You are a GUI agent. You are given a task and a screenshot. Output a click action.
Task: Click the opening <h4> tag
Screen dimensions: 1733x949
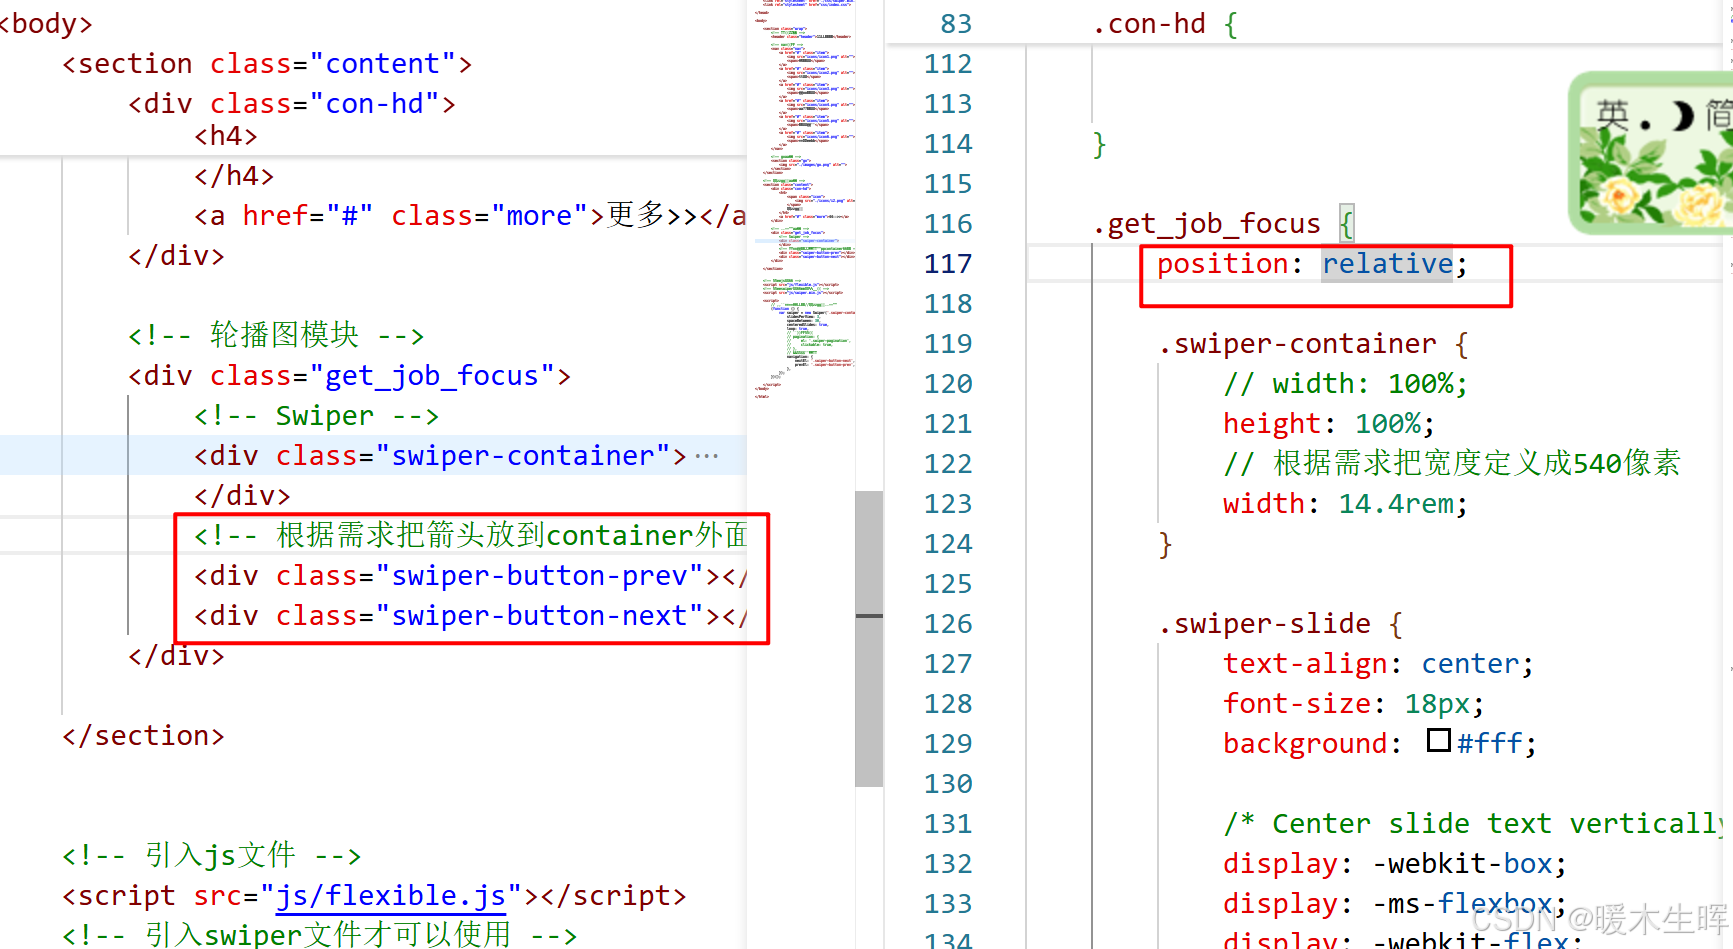[x=226, y=135]
